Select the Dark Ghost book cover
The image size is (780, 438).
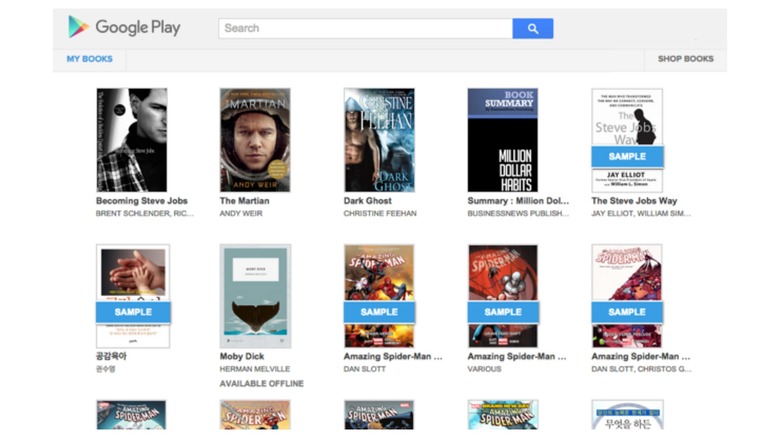379,140
